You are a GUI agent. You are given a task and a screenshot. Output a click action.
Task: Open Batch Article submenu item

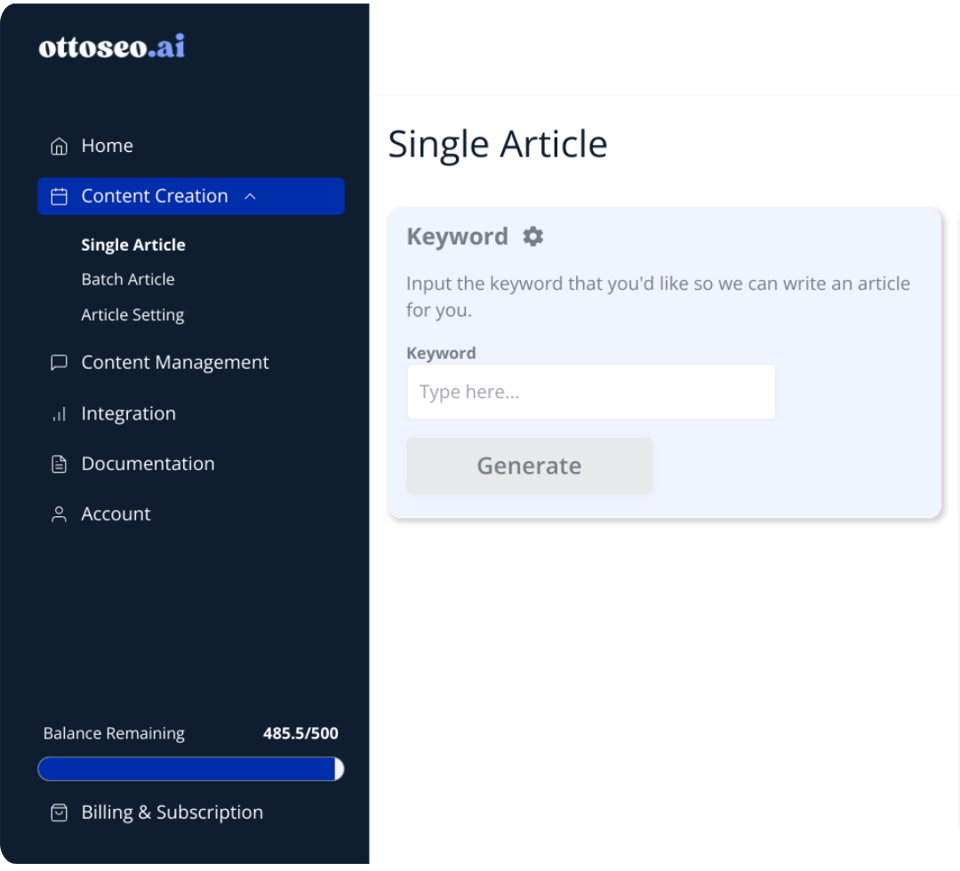click(128, 280)
